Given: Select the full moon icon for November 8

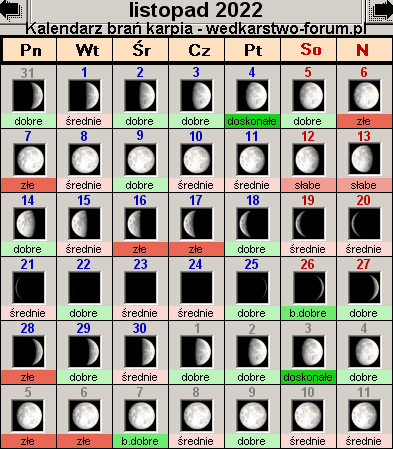Looking at the screenshot, I should coord(84,160).
